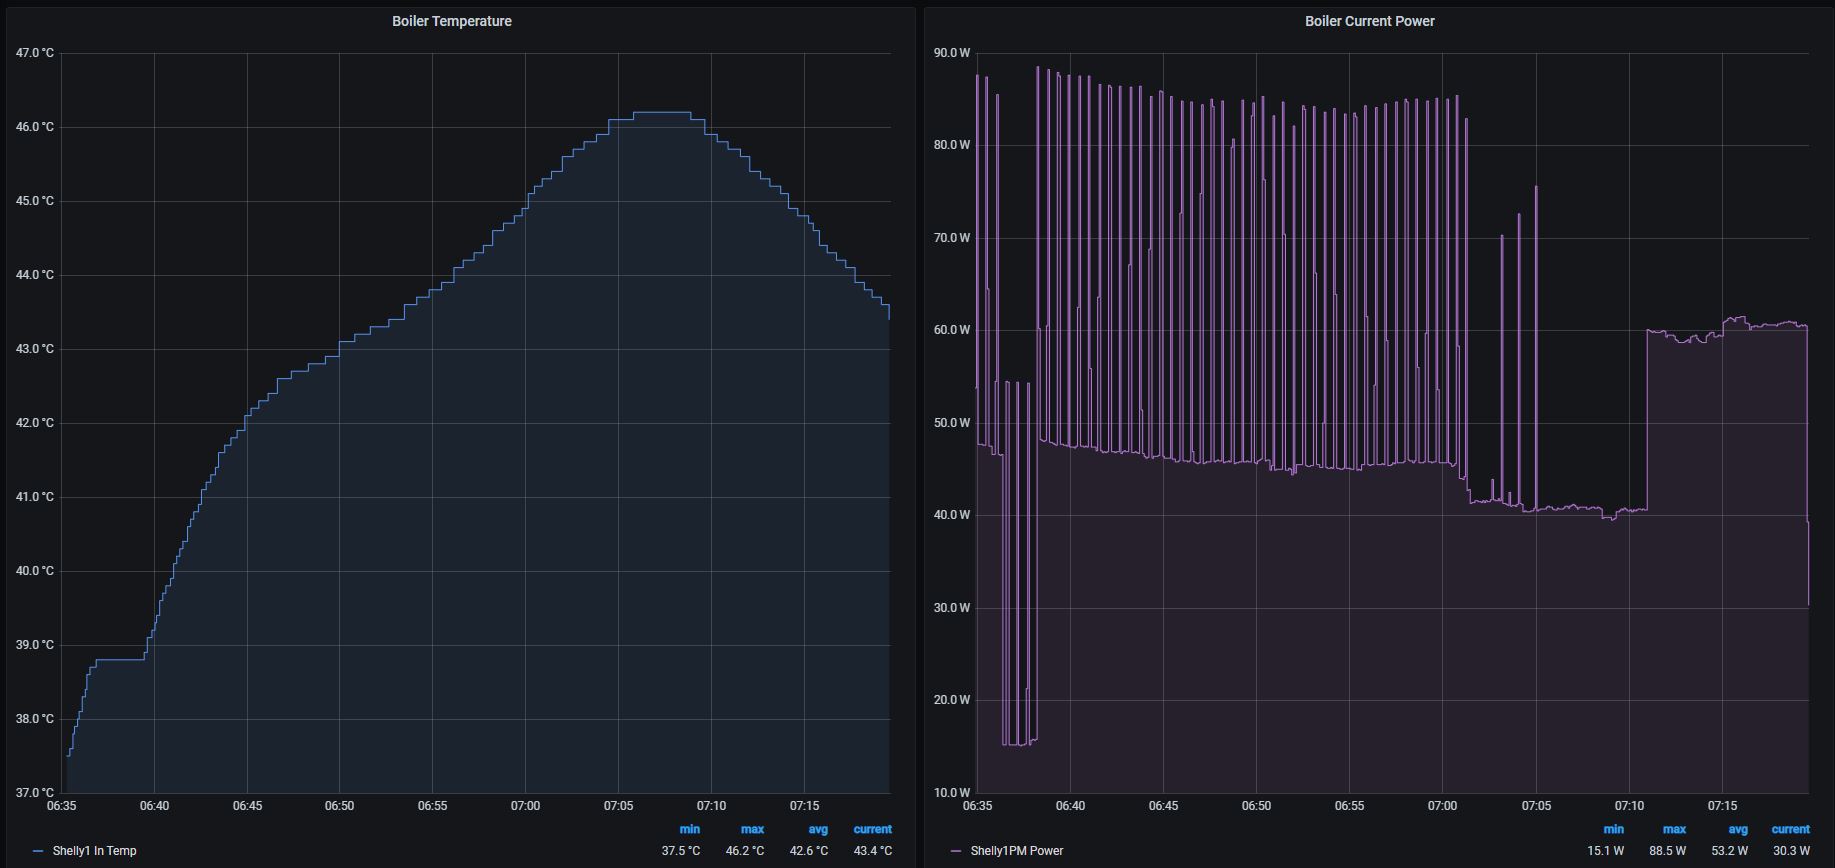Sort power legend by max column

coord(1674,829)
